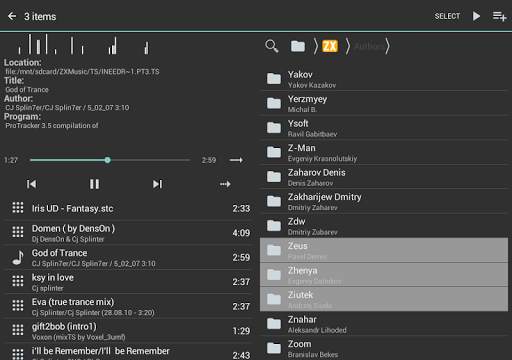Click the Znahar author name
The height and width of the screenshot is (360, 512).
point(302,319)
